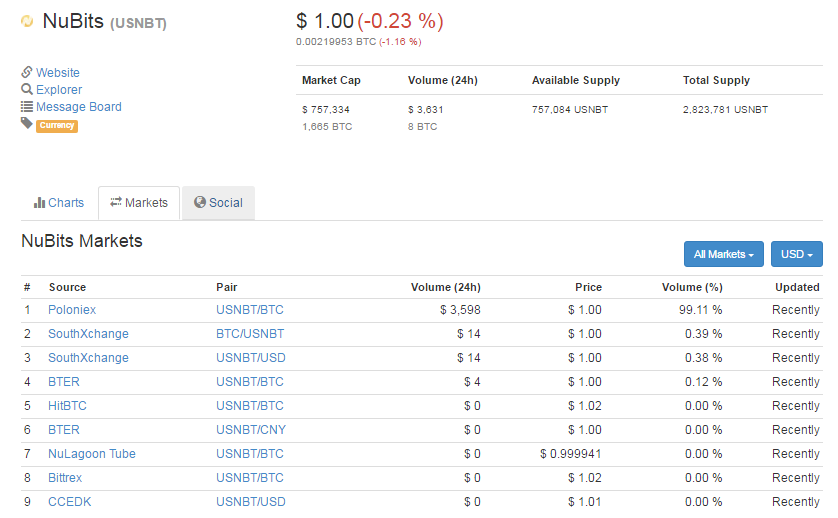The image size is (838, 518).
Task: Click USNBT/BTC pair for NuLagoon Tube
Action: [250, 454]
